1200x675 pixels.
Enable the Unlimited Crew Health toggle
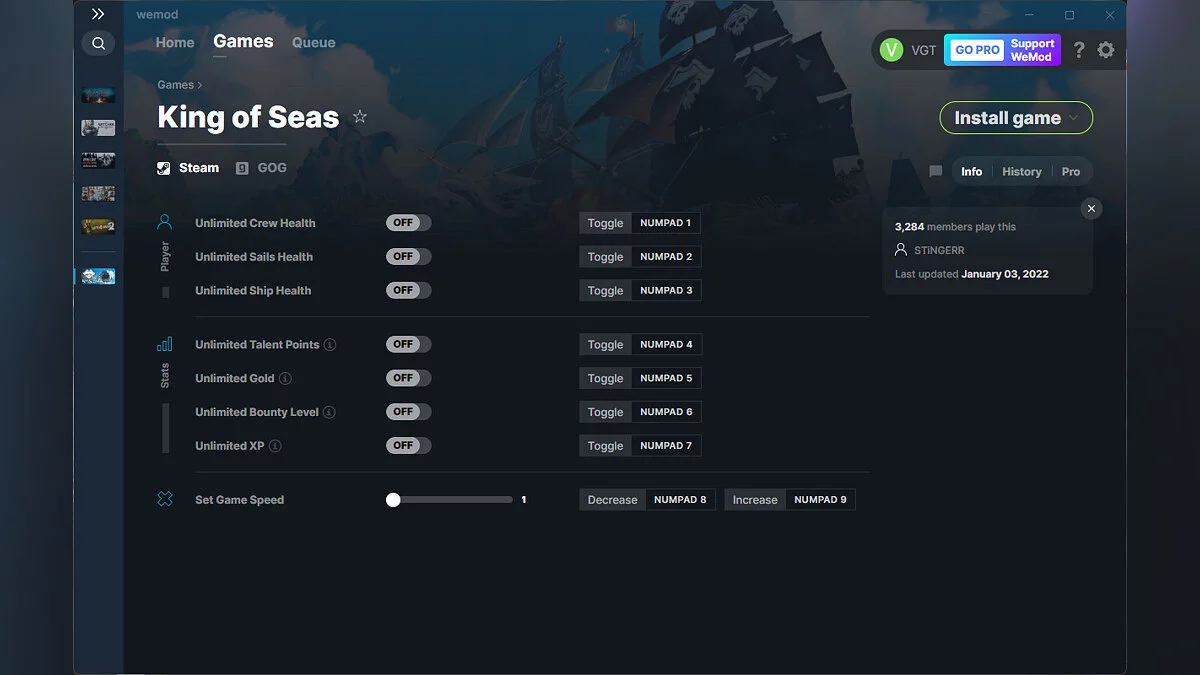pyautogui.click(x=407, y=222)
